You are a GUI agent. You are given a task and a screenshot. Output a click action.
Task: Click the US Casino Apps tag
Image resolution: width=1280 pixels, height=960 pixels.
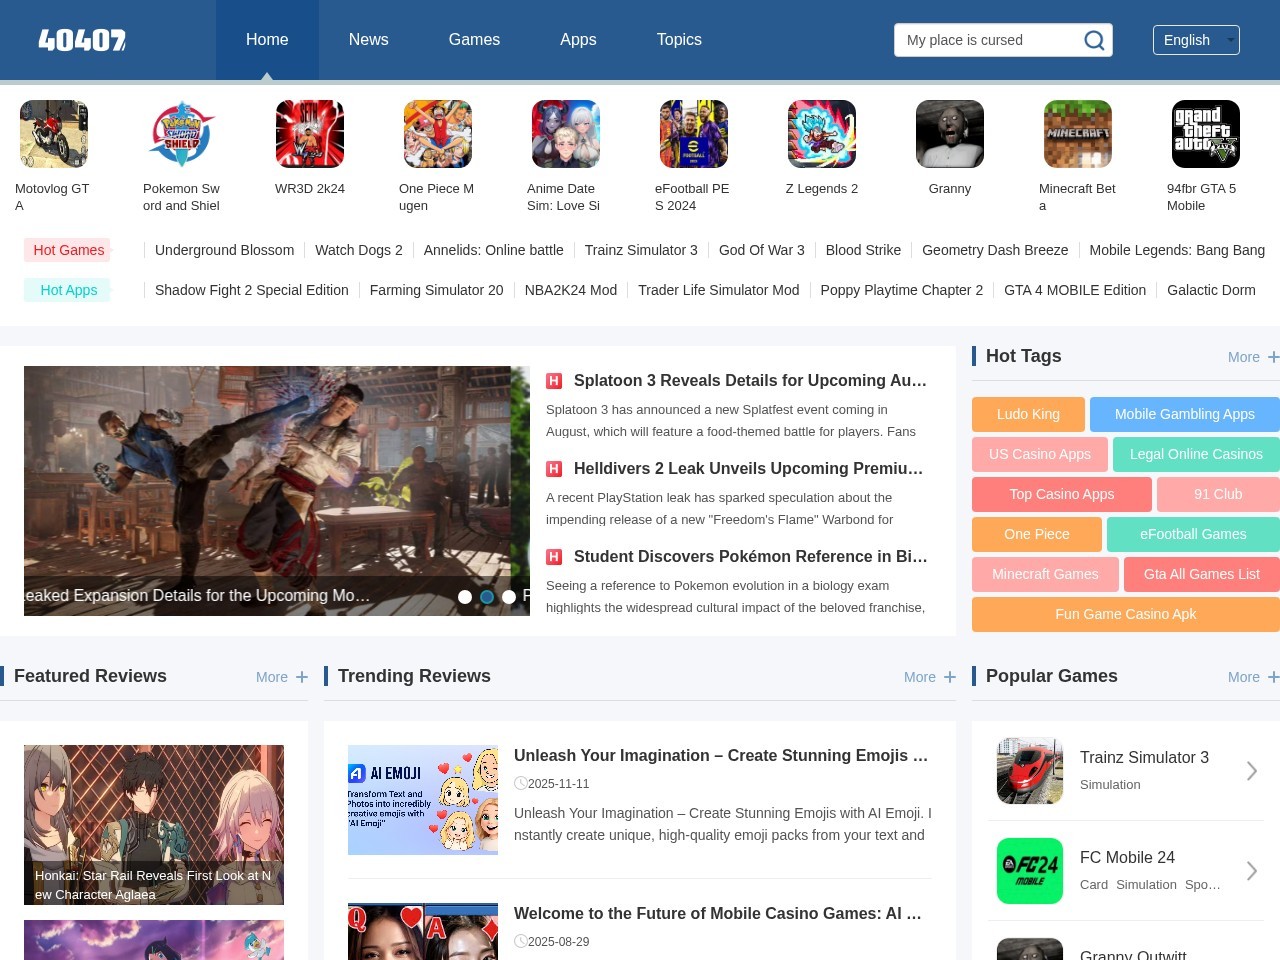(x=1040, y=454)
